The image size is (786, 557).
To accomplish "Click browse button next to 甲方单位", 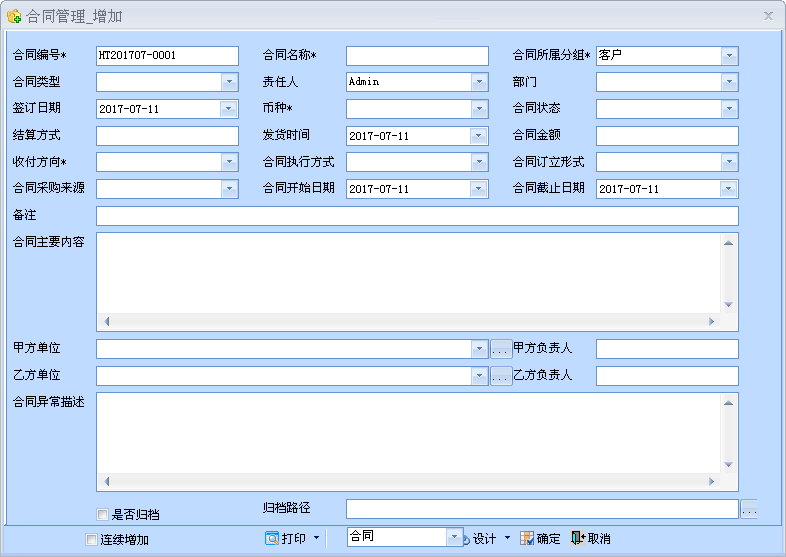I will click(501, 349).
